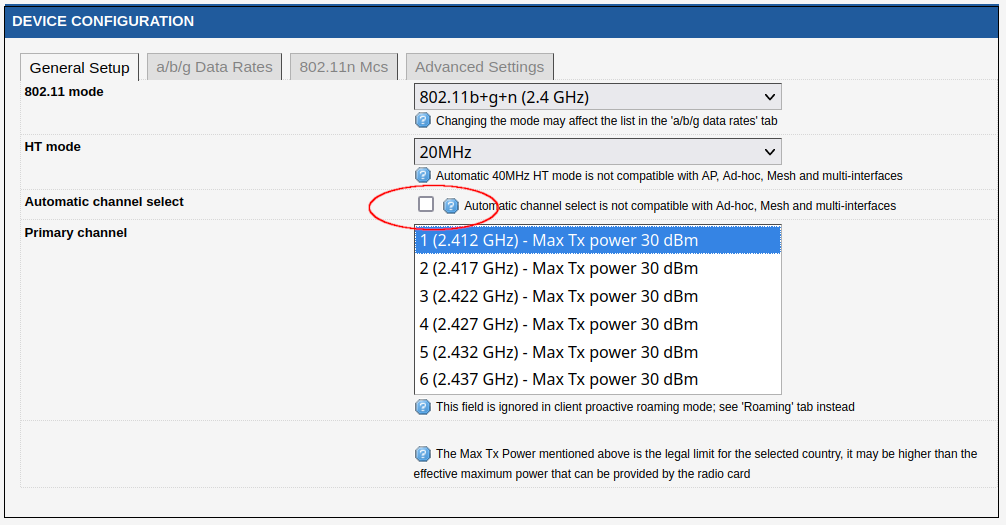Click help icon below HT mode dropdown
Viewport: 1006px width, 525px height.
point(423,176)
